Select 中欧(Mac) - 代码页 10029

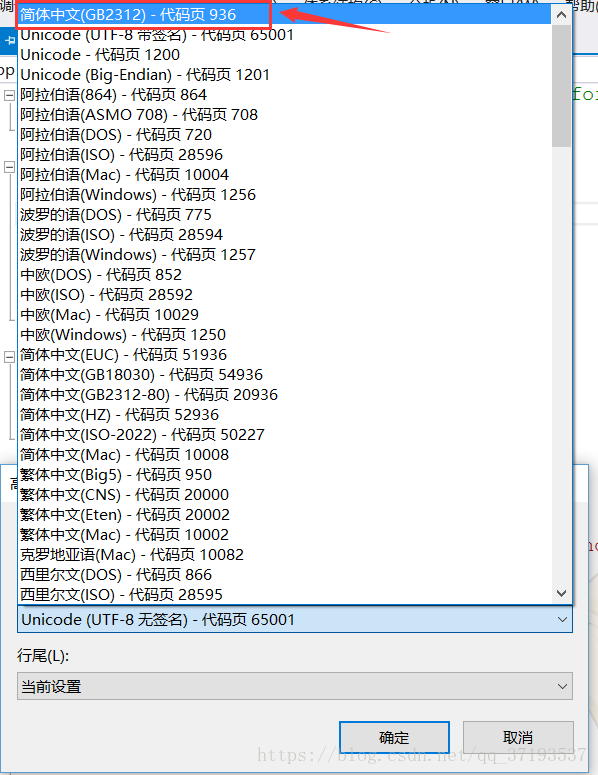285,314
